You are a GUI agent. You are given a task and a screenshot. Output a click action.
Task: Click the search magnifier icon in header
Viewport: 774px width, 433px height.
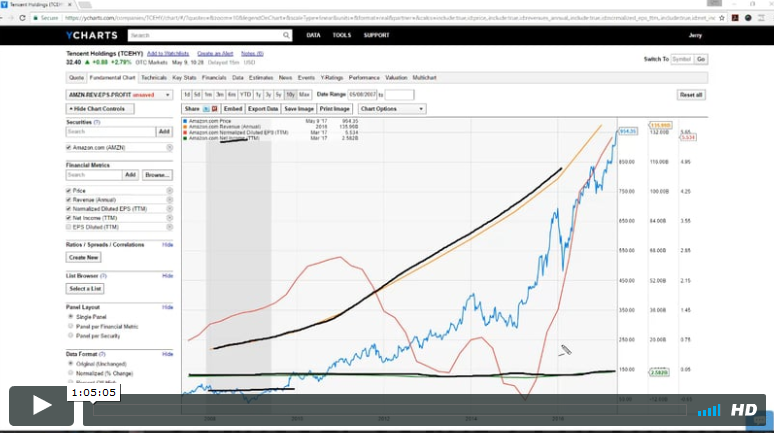[286, 35]
